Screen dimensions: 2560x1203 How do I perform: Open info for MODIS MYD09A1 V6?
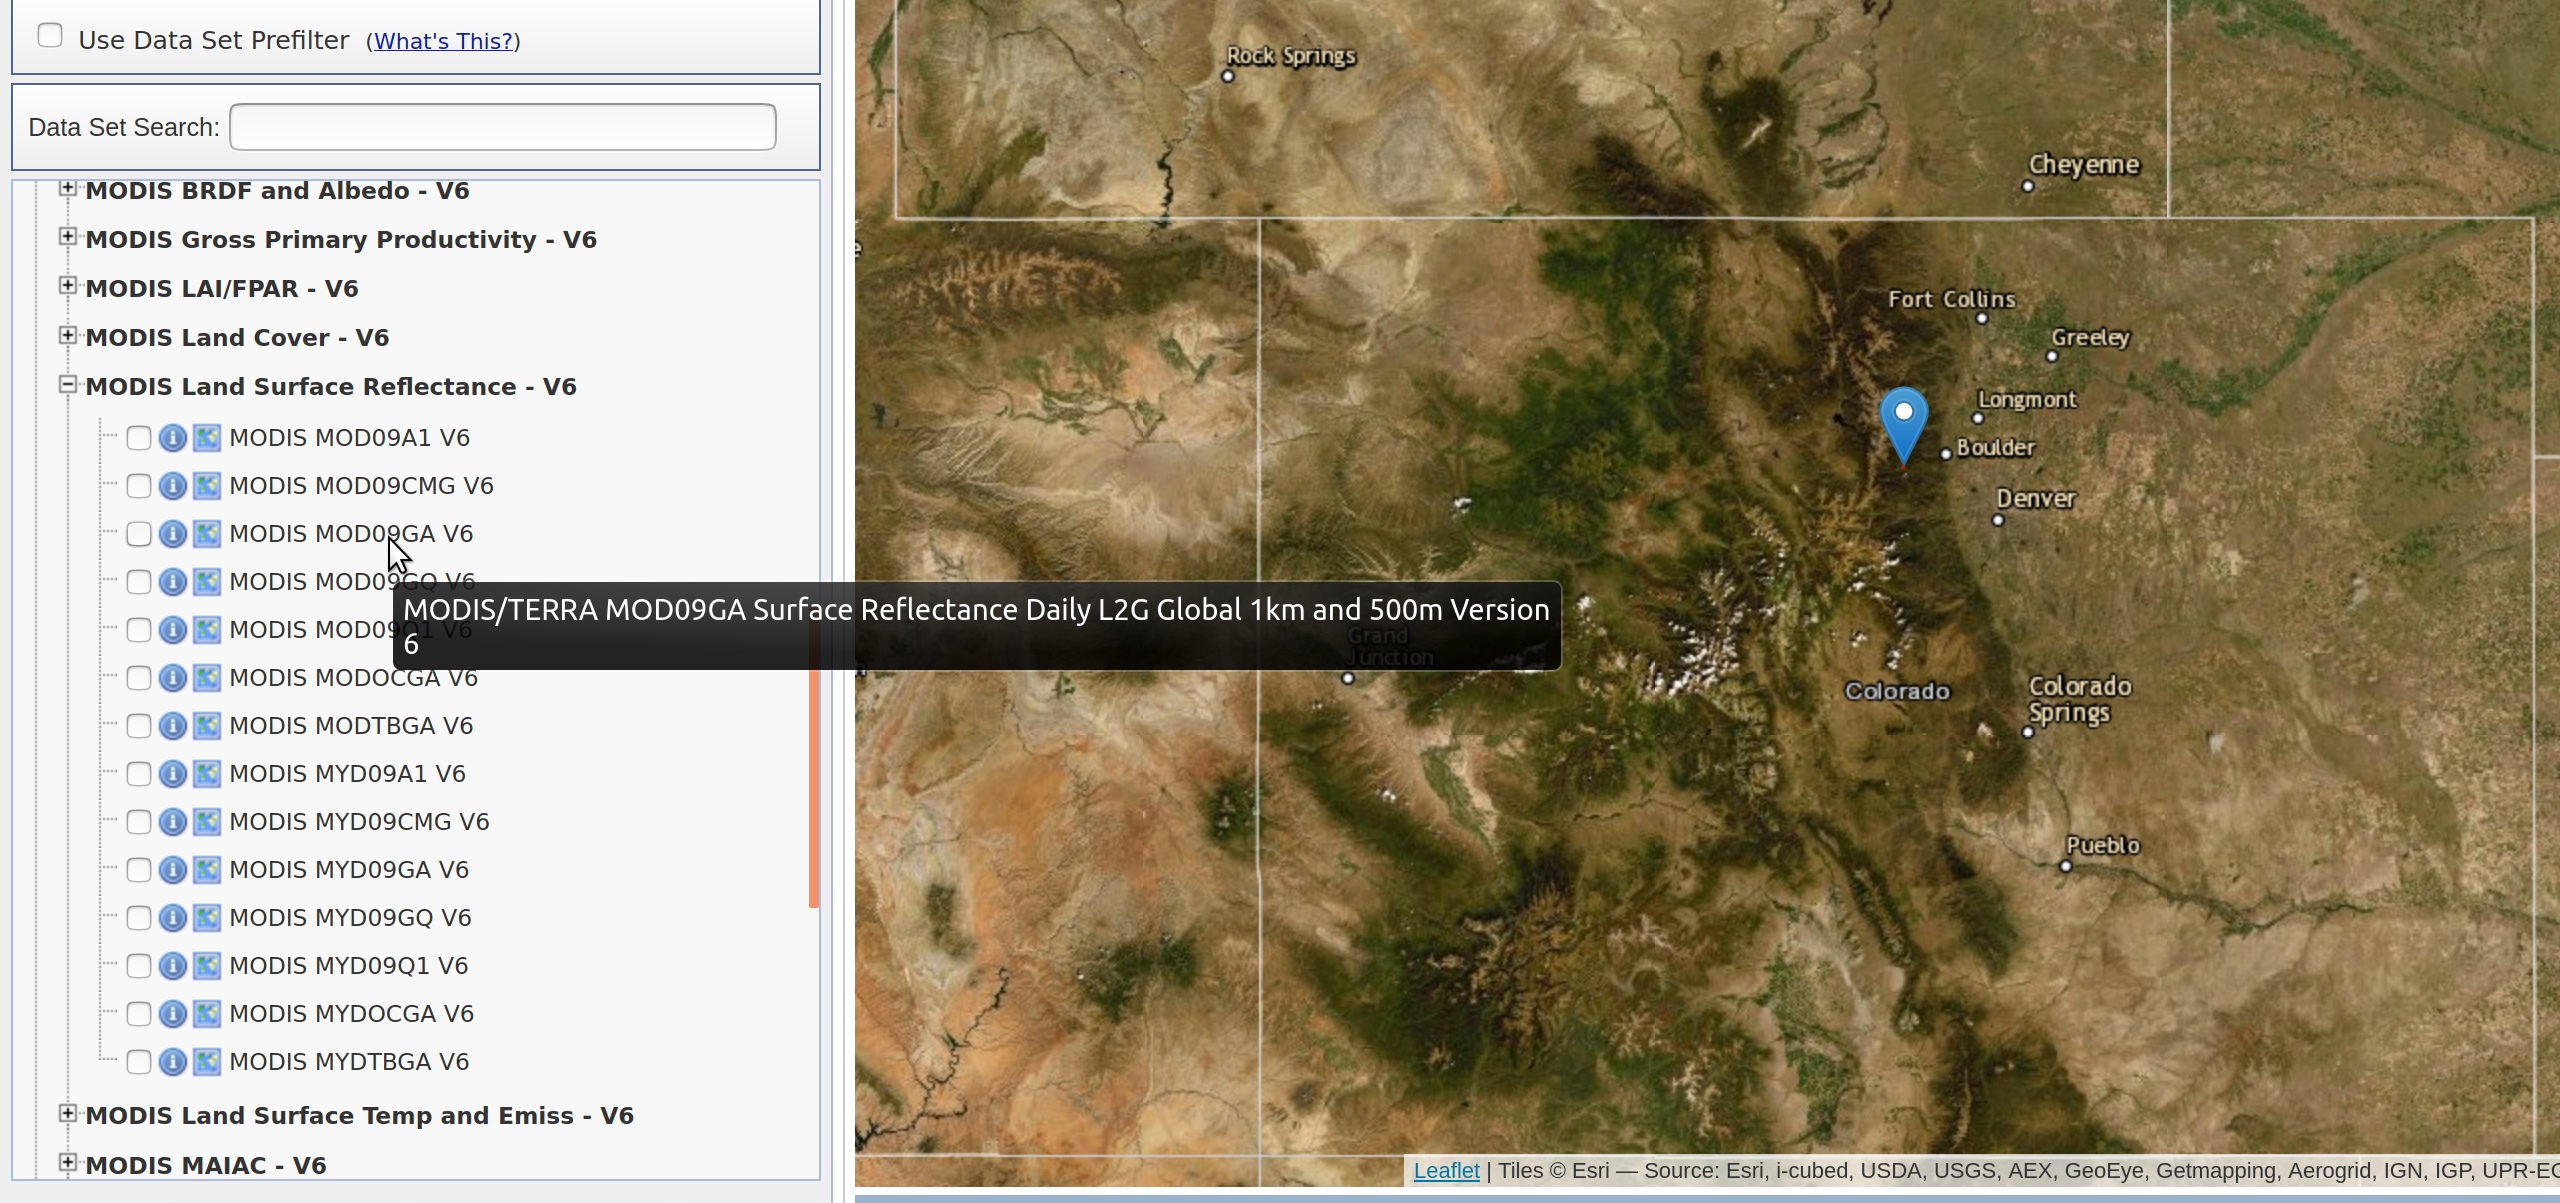172,773
